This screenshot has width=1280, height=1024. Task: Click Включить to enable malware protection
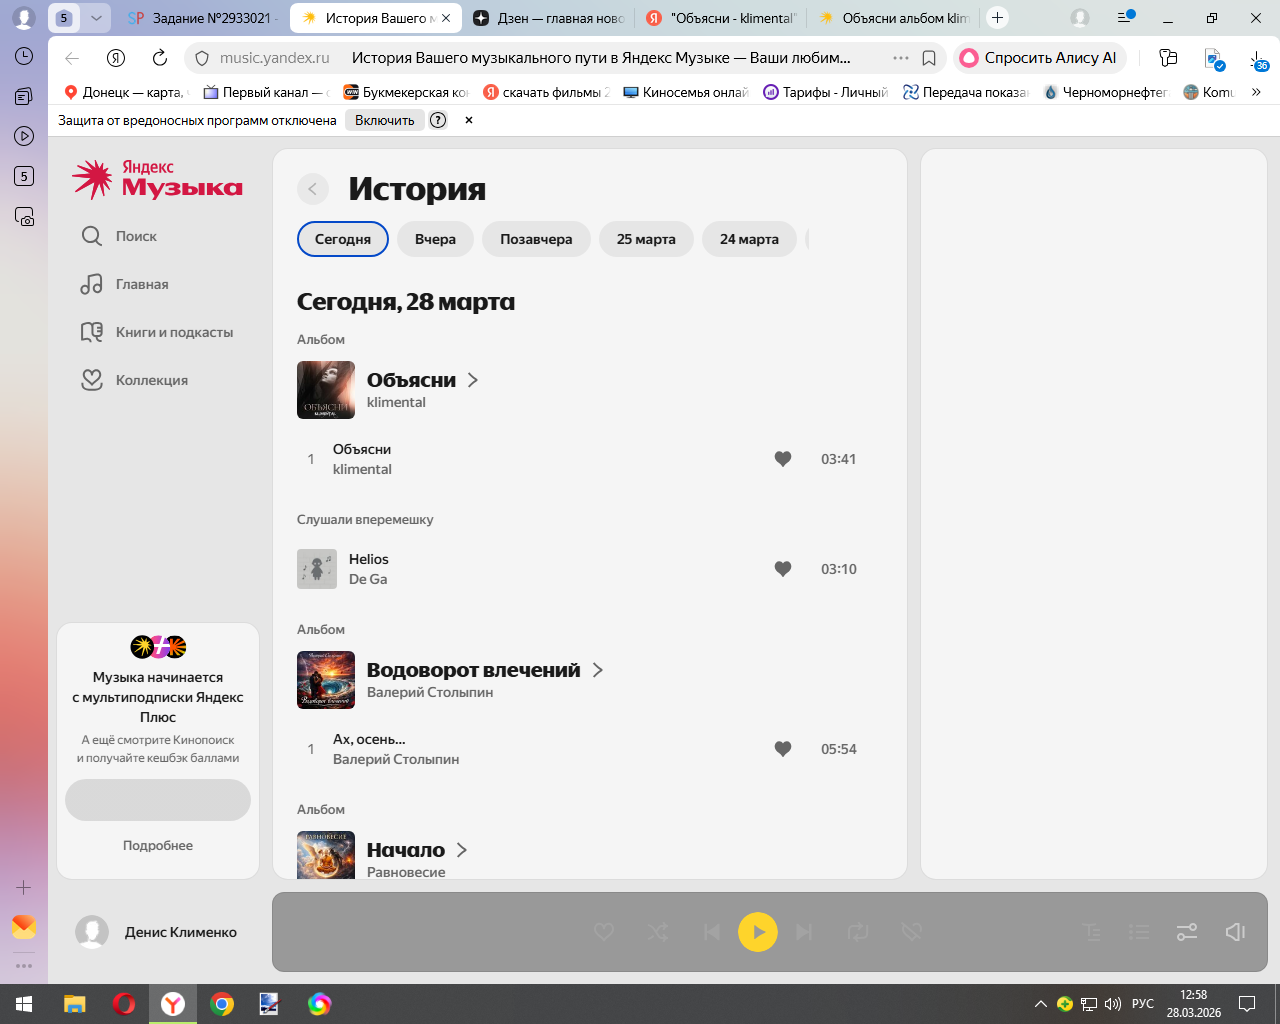tap(385, 120)
